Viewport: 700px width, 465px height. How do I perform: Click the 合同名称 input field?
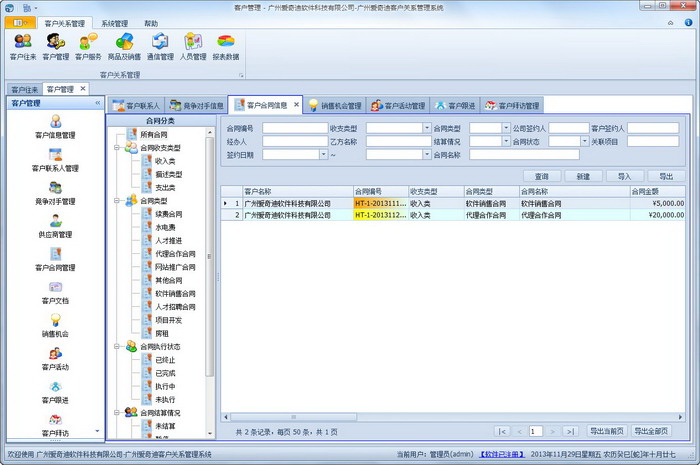524,155
